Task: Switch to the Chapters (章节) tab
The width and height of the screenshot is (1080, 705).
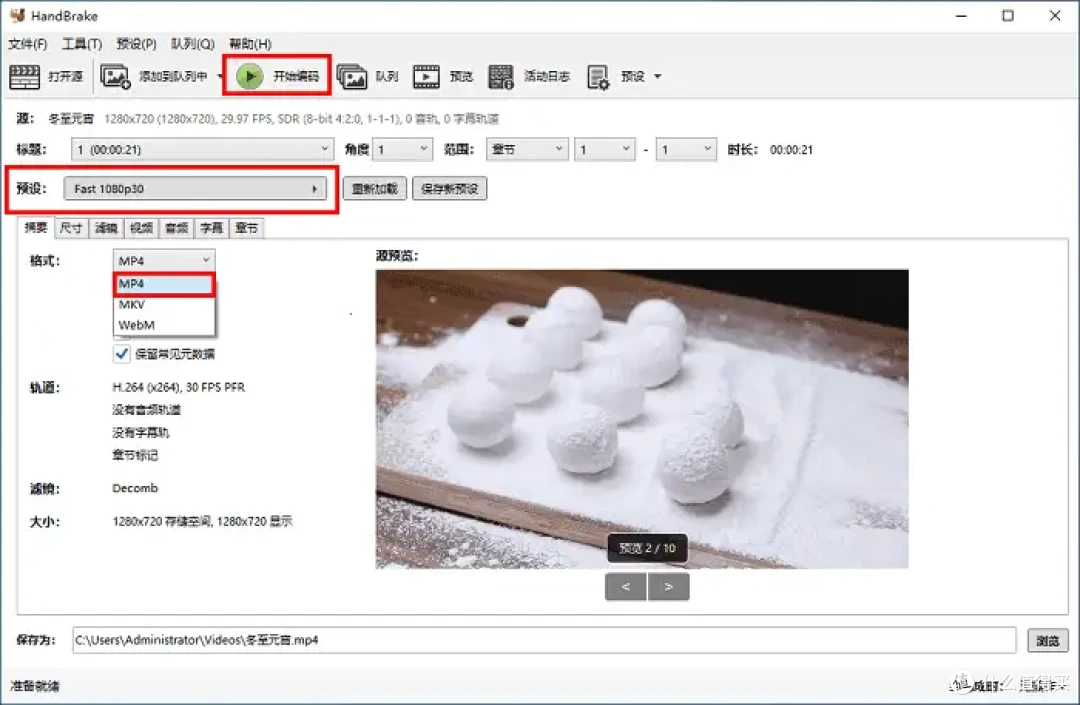Action: 247,228
